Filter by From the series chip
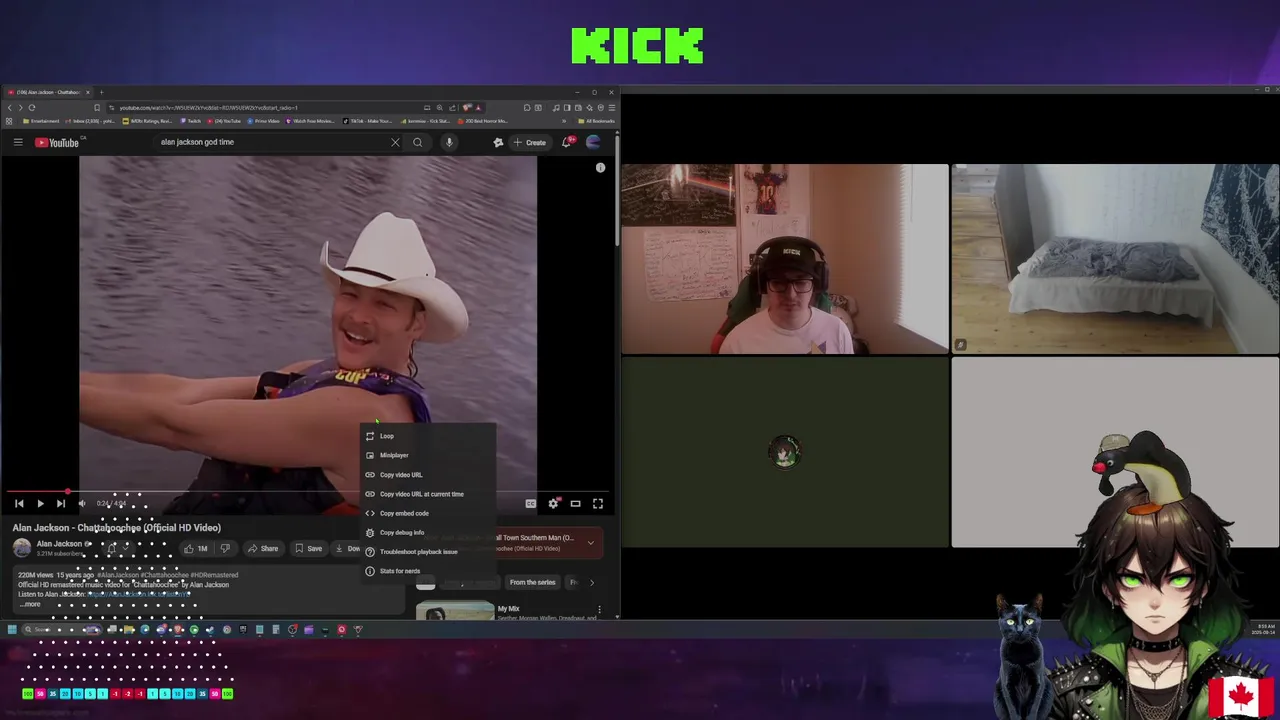The height and width of the screenshot is (720, 1280). [532, 582]
